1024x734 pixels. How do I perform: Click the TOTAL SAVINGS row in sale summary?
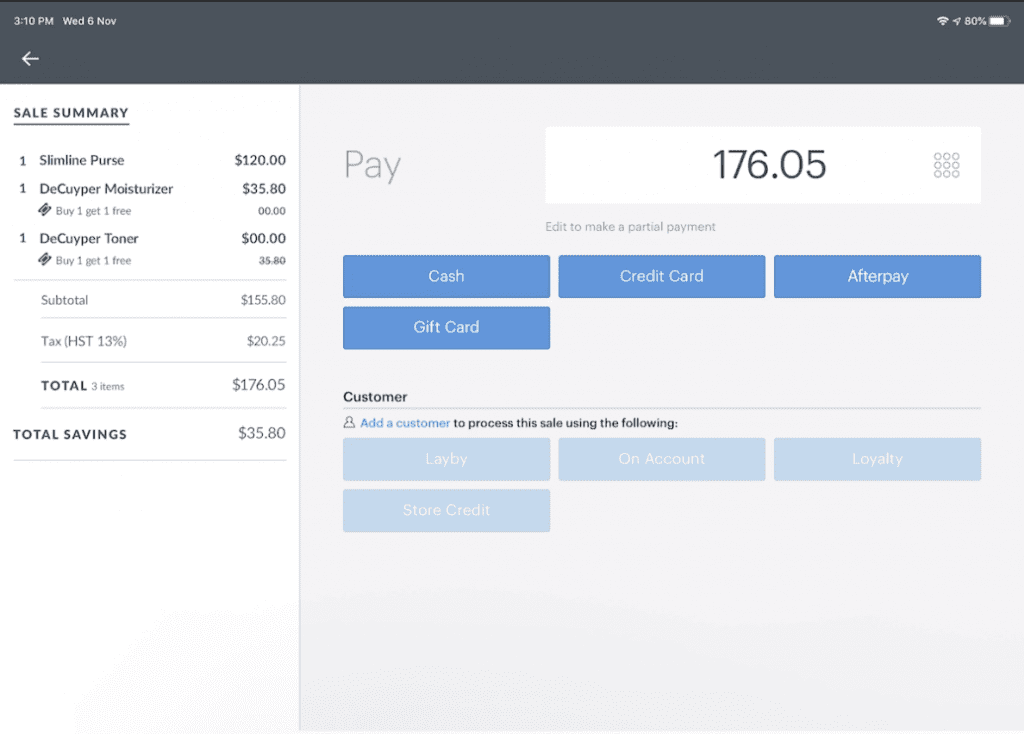149,434
